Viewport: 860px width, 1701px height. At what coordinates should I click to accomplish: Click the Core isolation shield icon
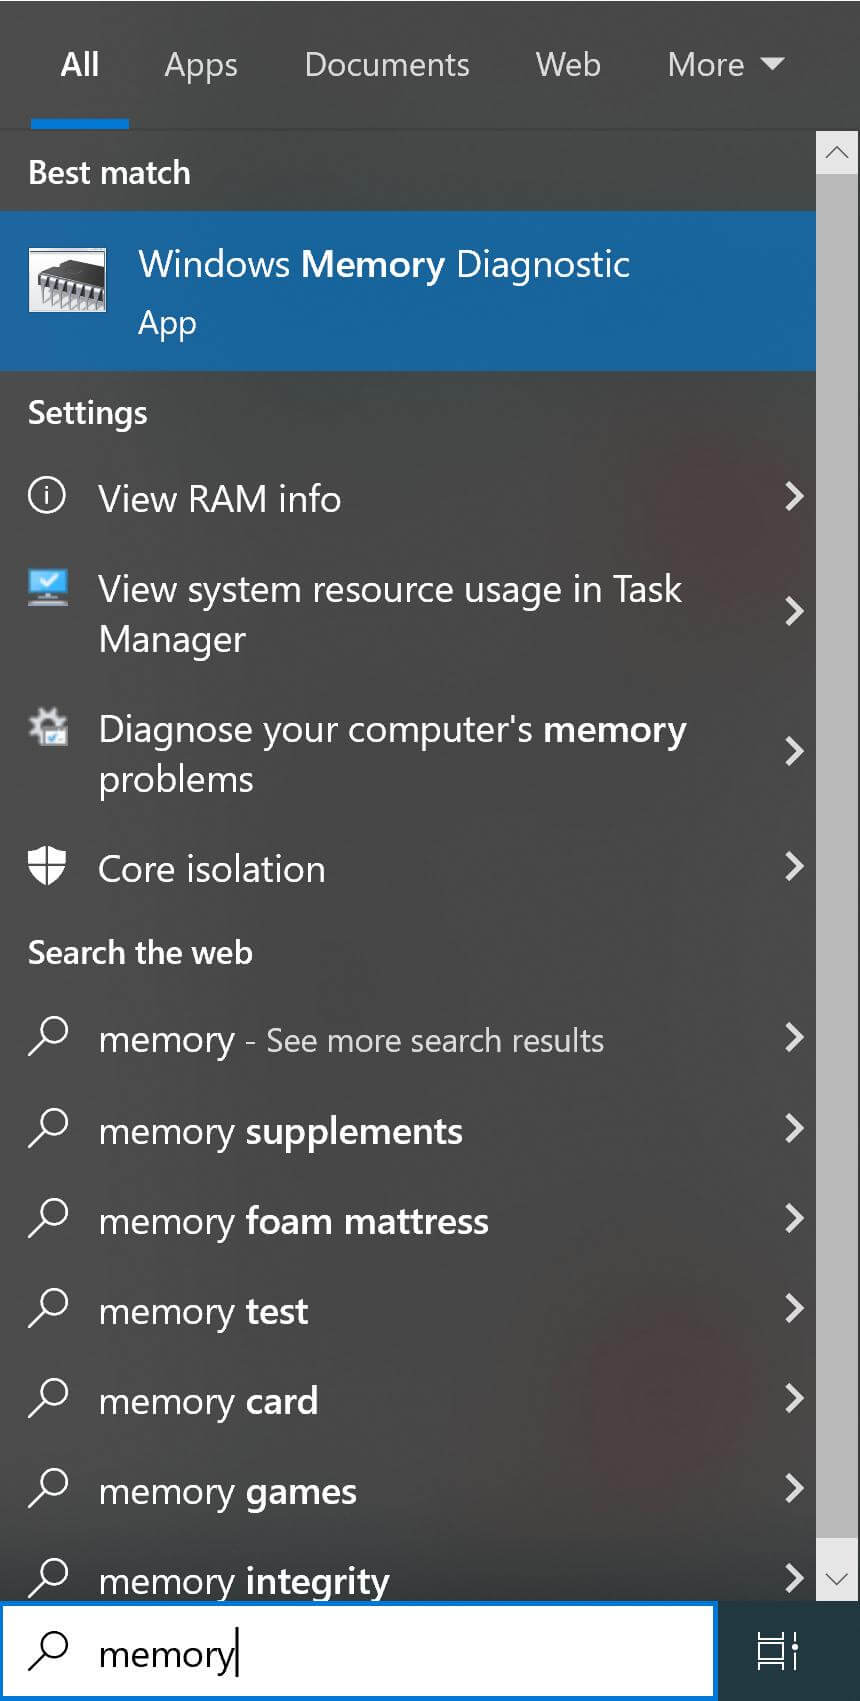point(47,866)
